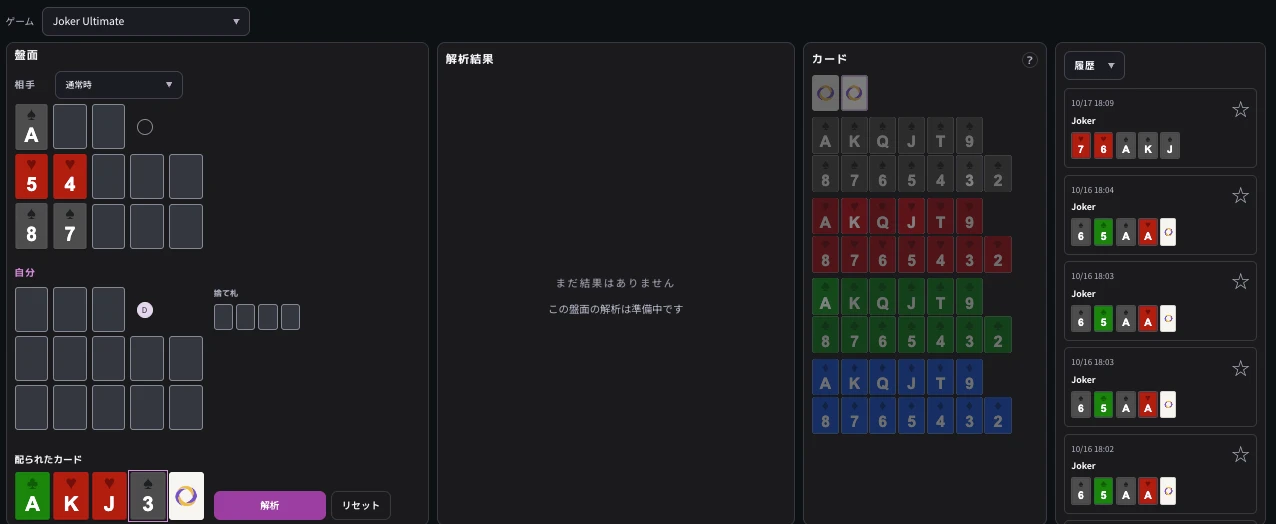Pick the green club A from palette

pyautogui.click(x=826, y=297)
